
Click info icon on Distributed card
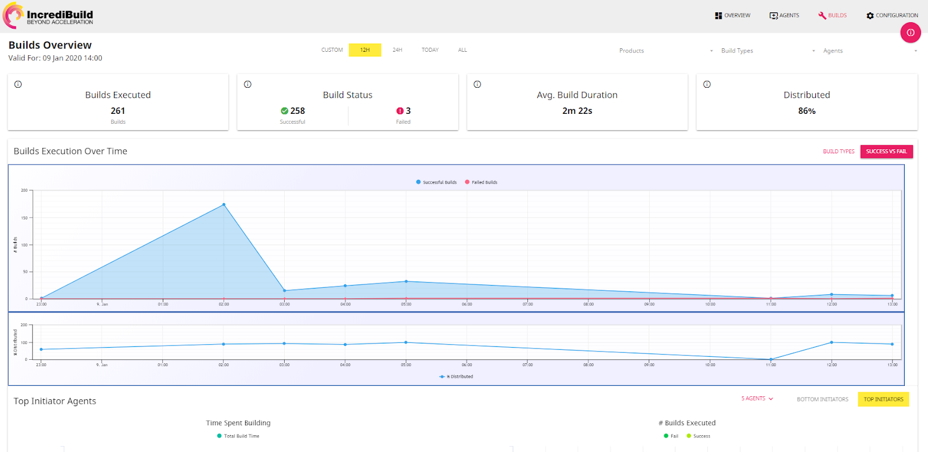click(707, 84)
